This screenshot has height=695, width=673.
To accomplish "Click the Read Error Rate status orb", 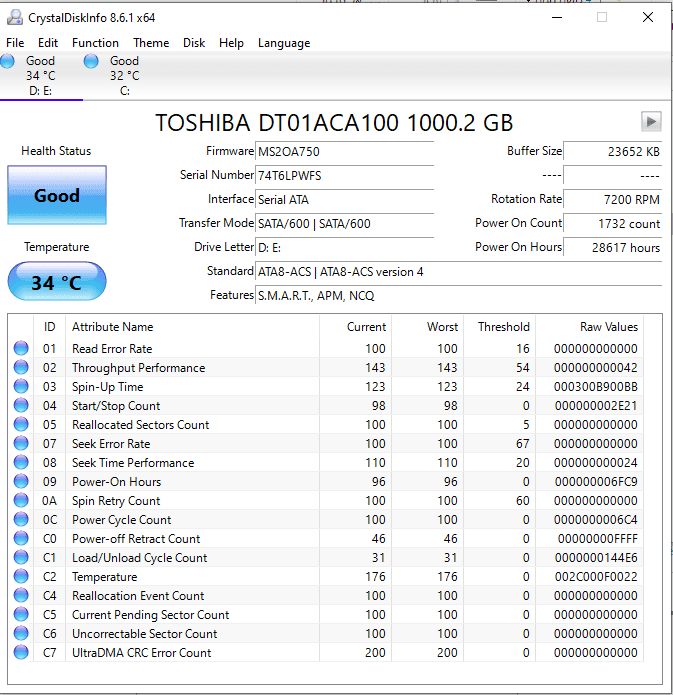I will coord(21,349).
